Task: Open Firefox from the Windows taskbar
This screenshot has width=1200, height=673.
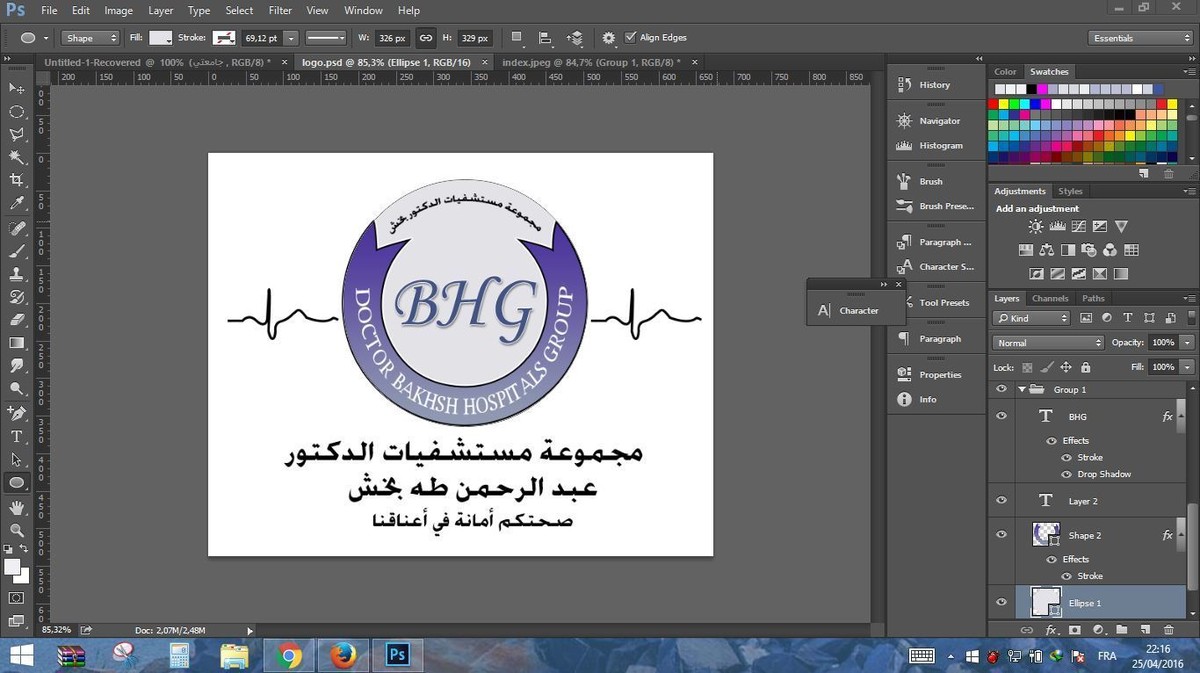Action: tap(343, 656)
